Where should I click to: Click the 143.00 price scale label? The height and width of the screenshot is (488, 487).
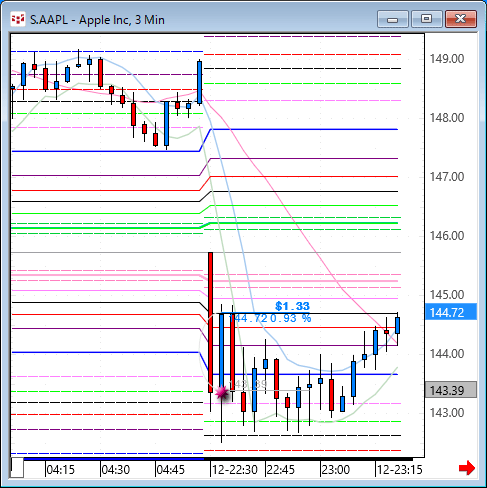(447, 413)
